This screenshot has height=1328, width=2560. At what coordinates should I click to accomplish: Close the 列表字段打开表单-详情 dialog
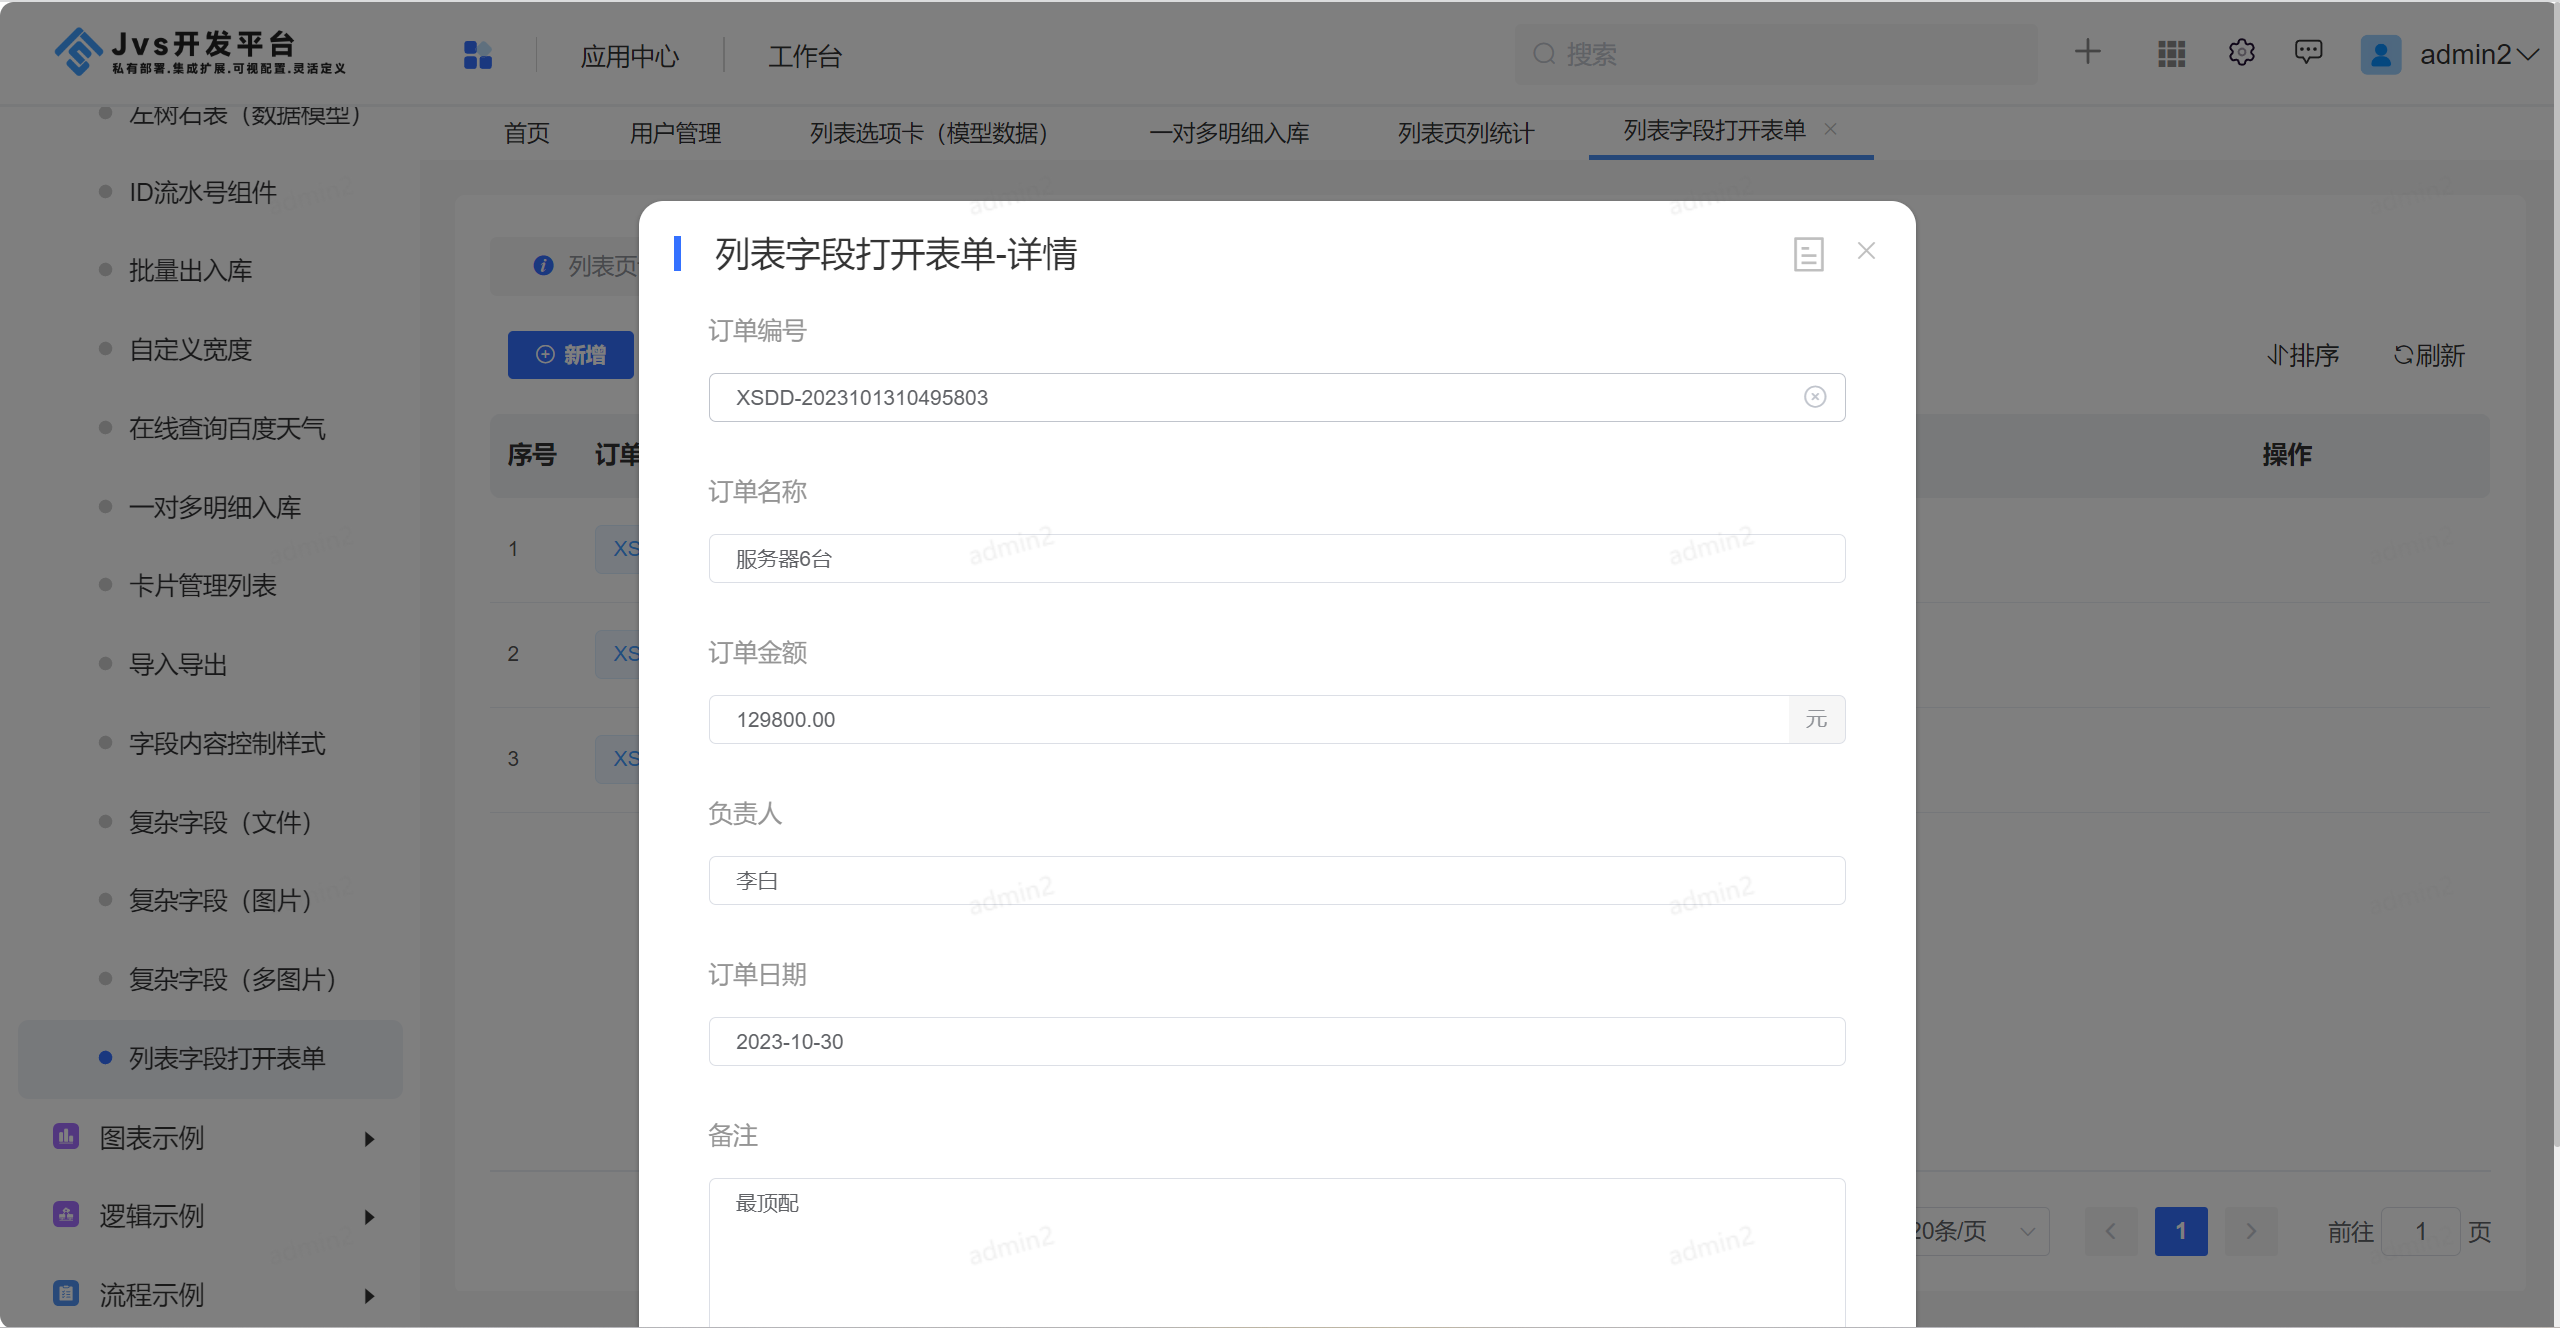1866,251
